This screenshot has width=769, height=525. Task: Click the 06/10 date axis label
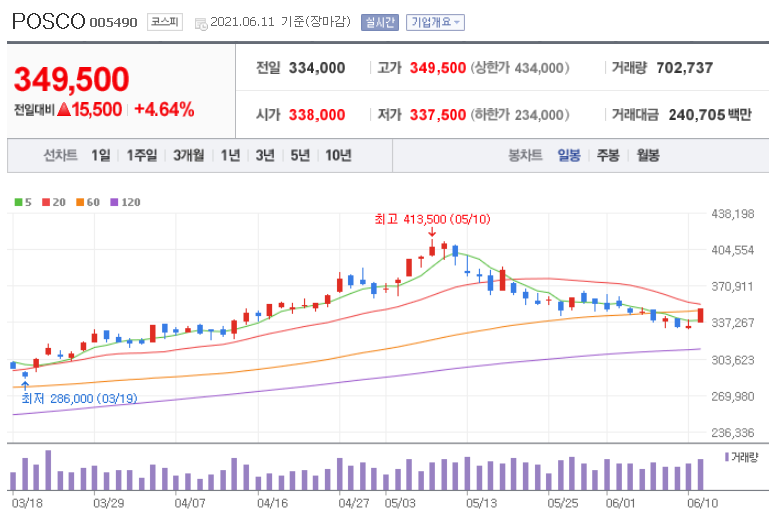[702, 503]
